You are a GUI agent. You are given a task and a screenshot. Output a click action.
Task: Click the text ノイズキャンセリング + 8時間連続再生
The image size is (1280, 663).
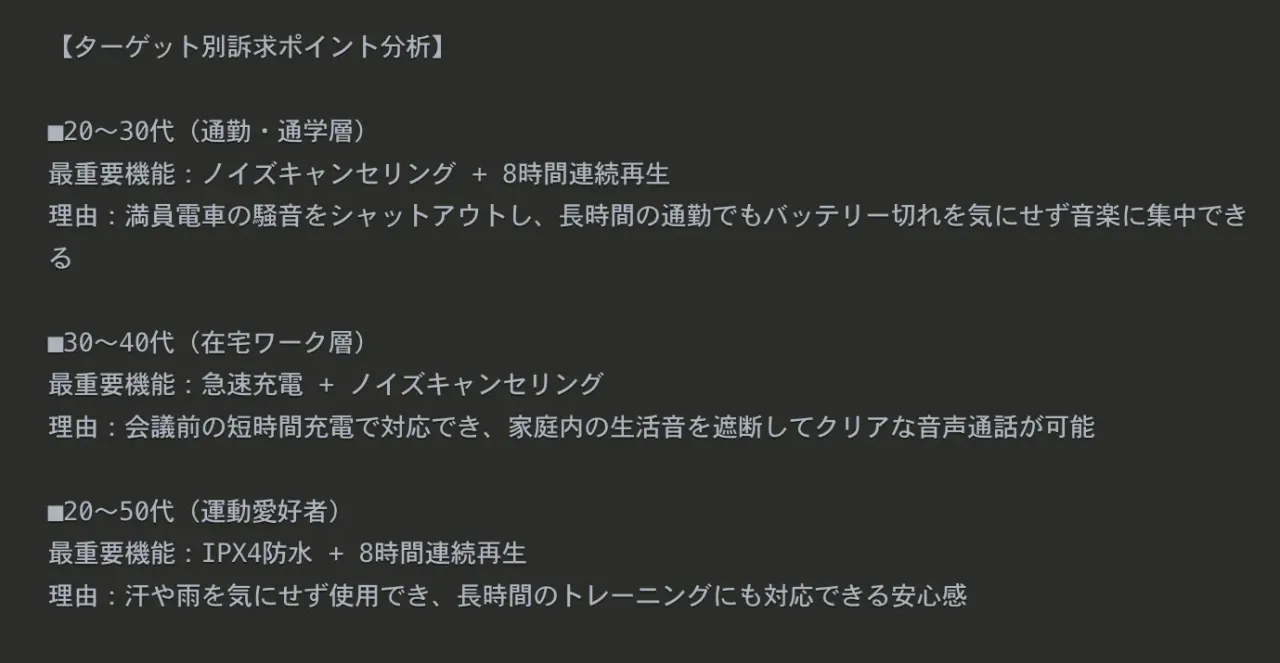[436, 174]
